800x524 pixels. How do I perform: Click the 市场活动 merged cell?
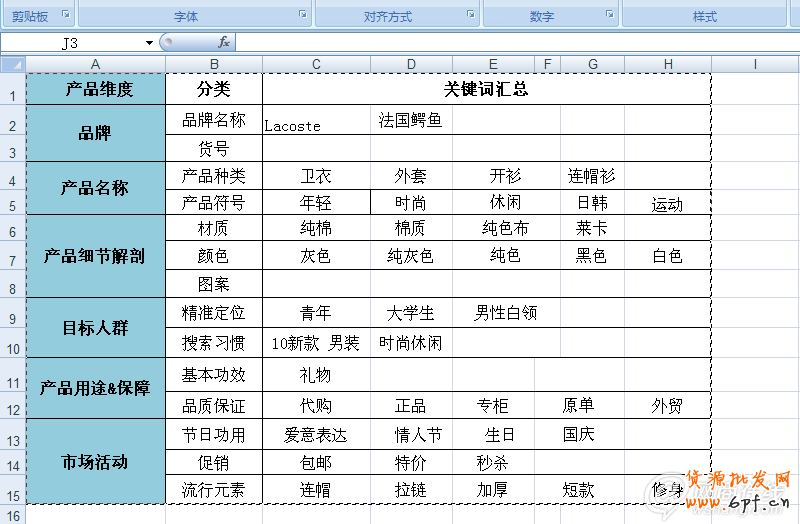95,463
